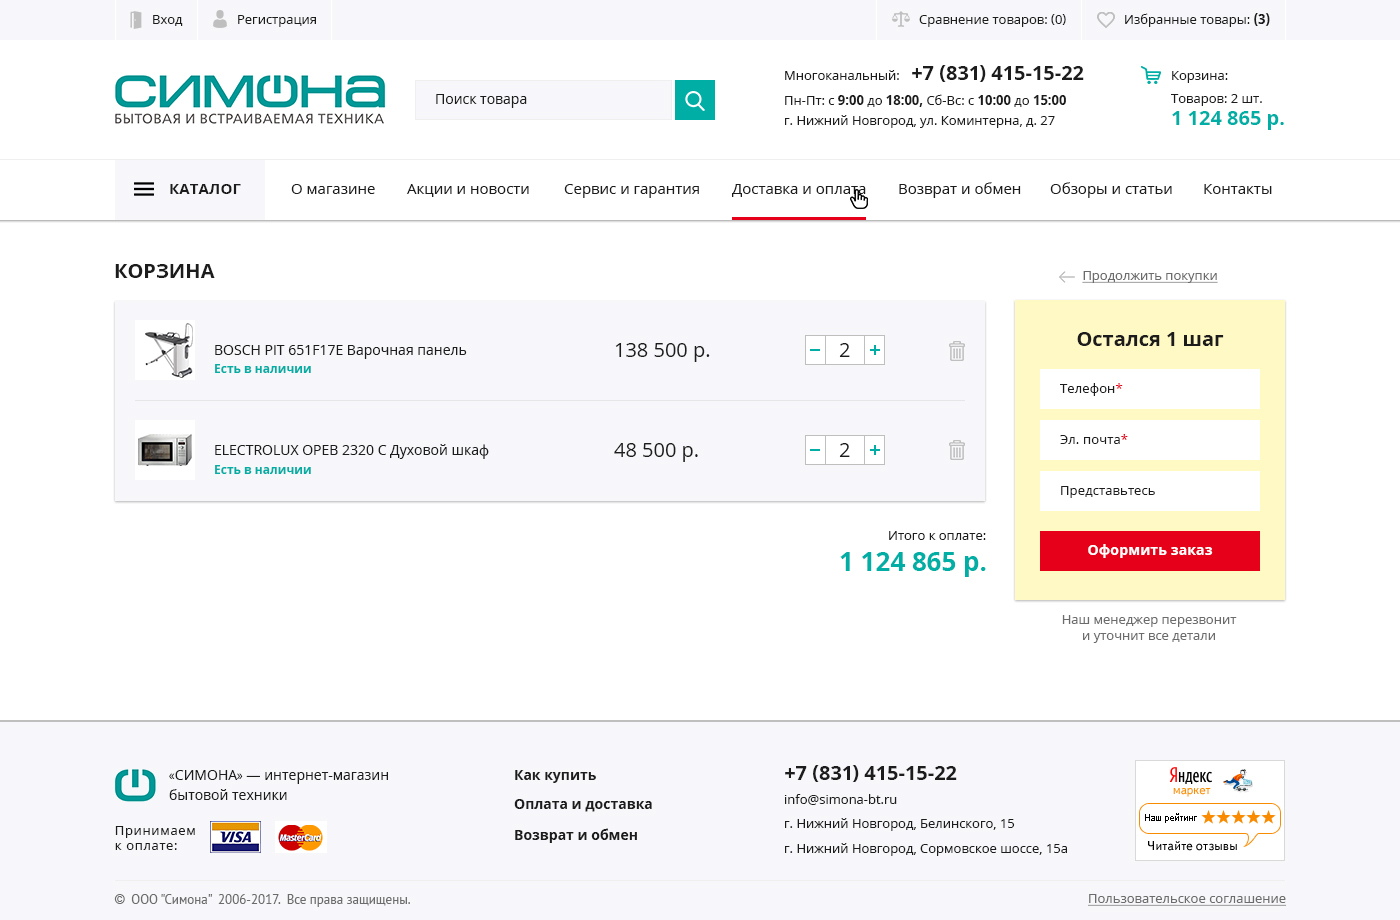Screen dimensions: 1400x920
Task: Focus the Эл. почта input field
Action: coord(1150,440)
